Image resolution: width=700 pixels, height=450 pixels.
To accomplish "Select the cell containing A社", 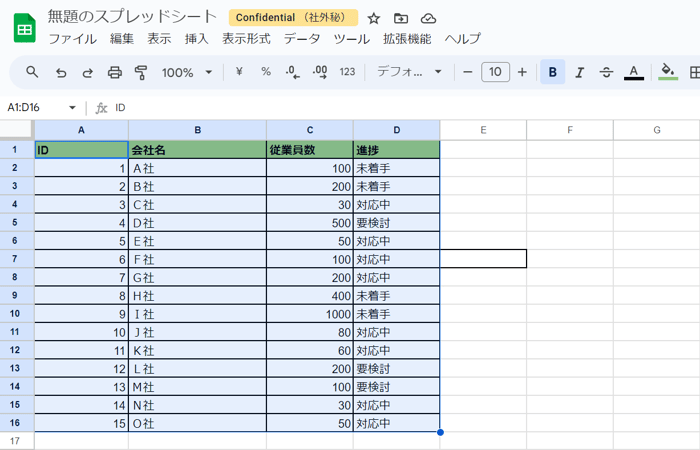I will point(197,168).
